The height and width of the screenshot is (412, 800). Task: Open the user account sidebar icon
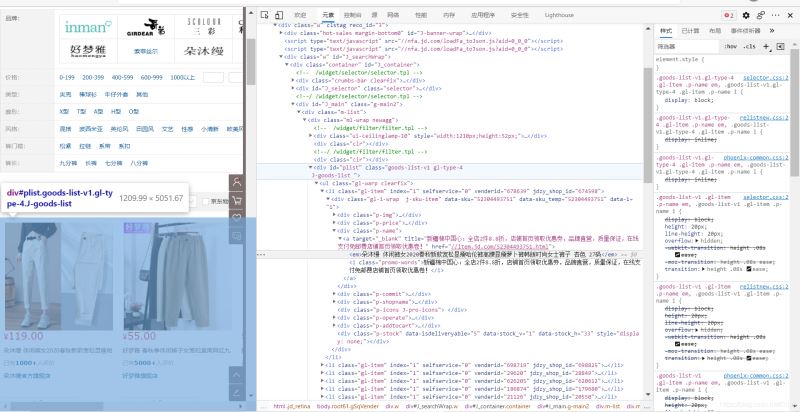tap(237, 182)
